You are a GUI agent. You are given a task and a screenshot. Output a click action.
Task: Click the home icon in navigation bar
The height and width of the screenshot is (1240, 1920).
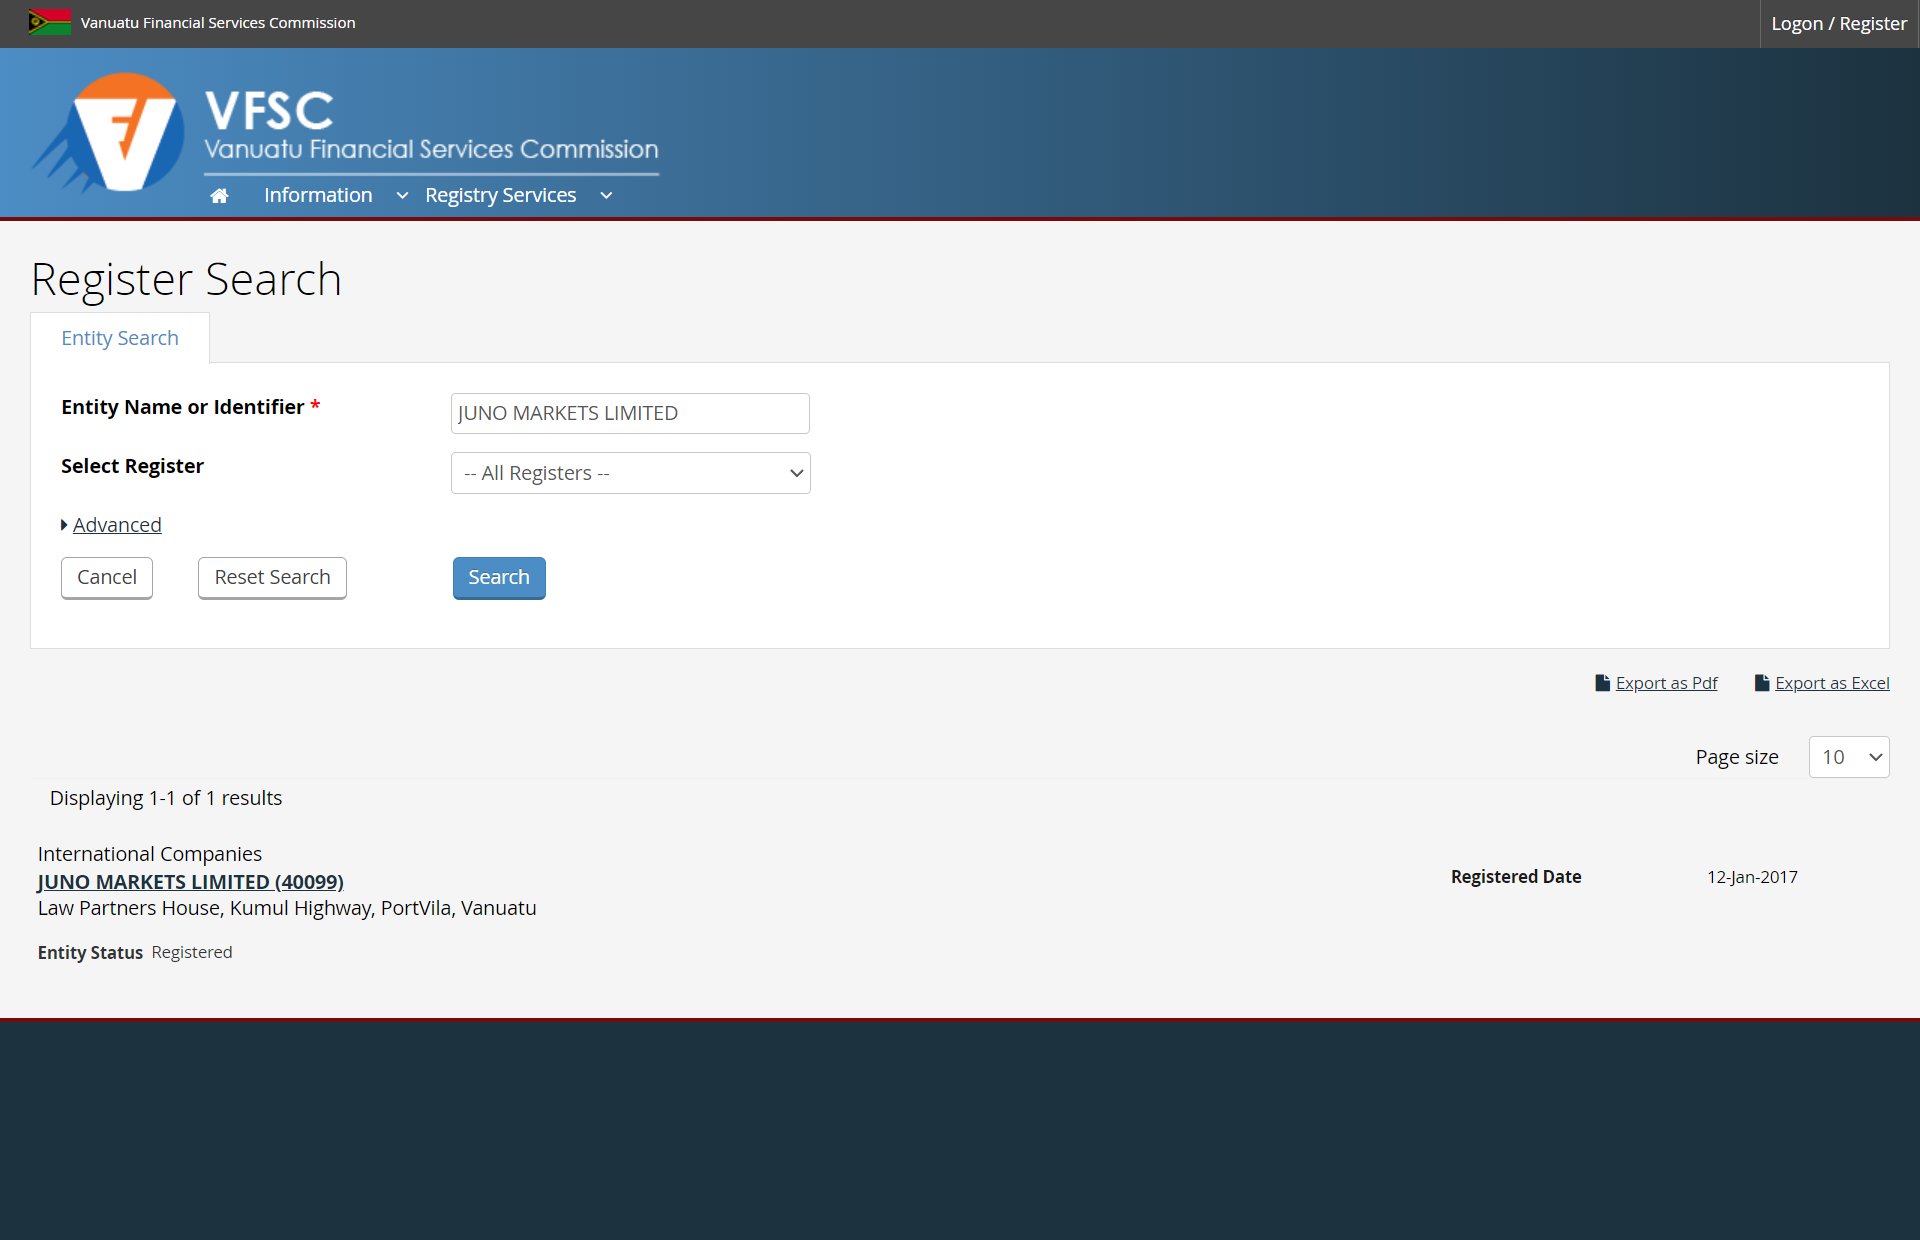click(219, 196)
